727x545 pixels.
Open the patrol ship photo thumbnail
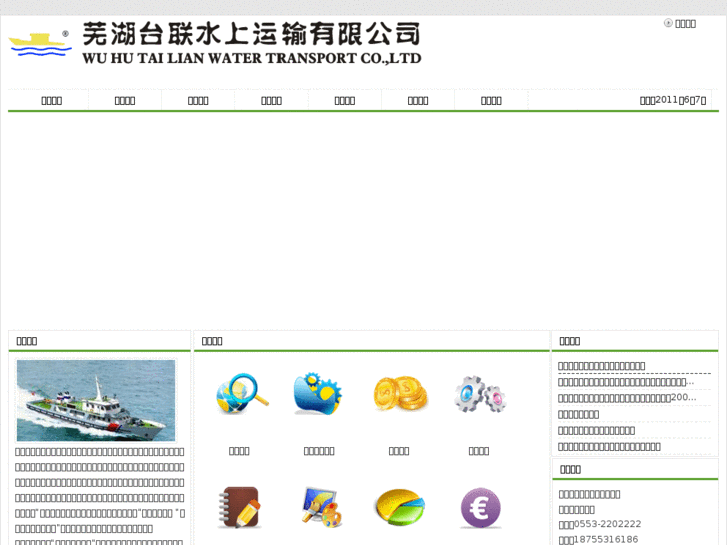point(96,401)
